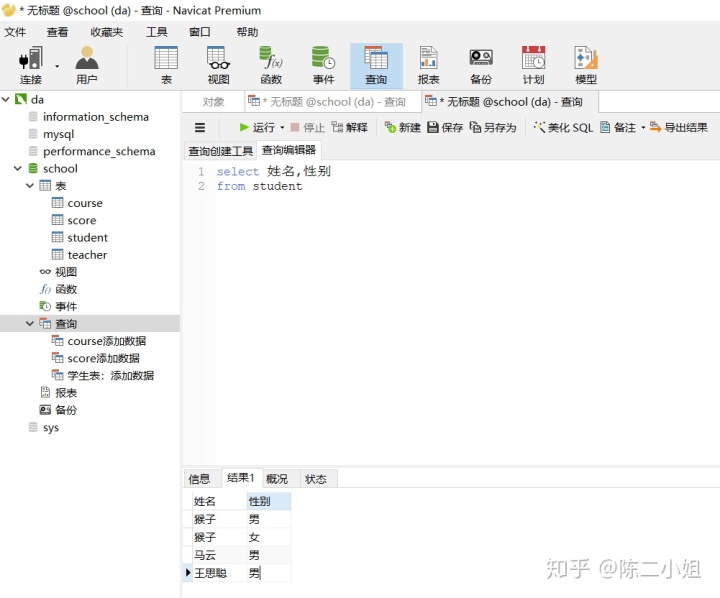Open the 信息 message tab
Image resolution: width=720 pixels, height=598 pixels.
[199, 479]
